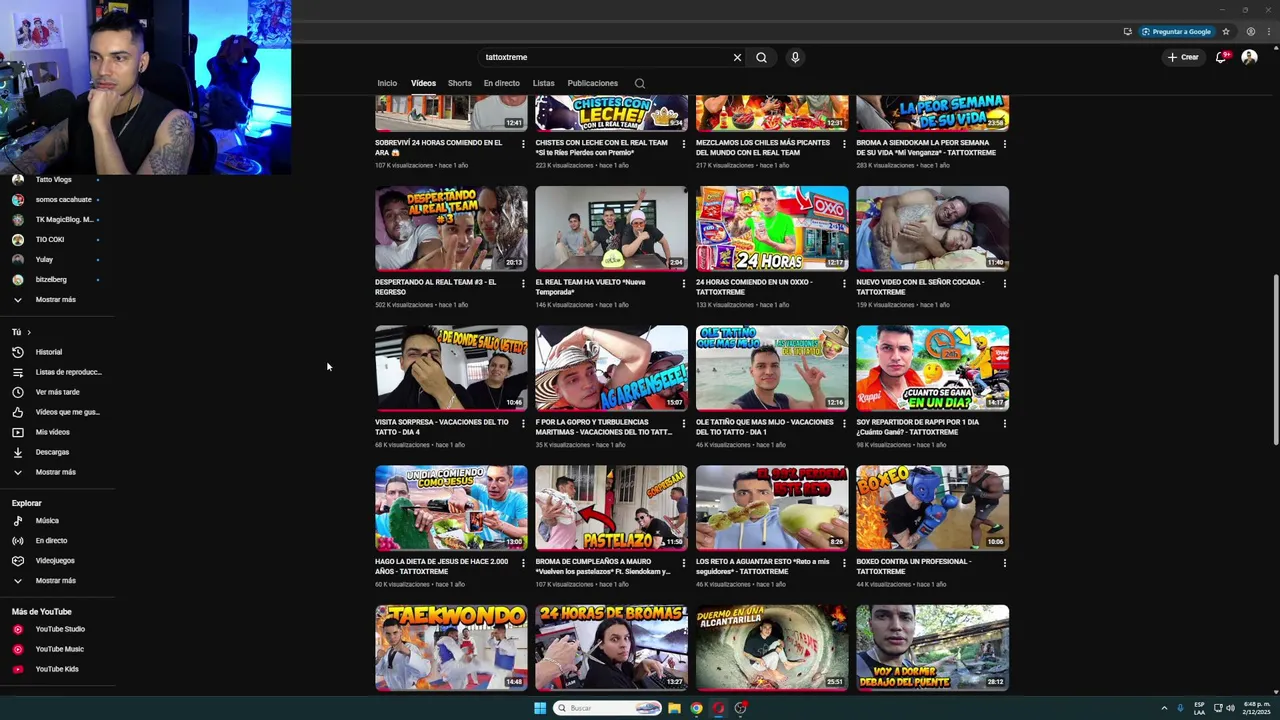This screenshot has height=720, width=1280.
Task: Open options for Despertando al Real Team video
Action: tap(523, 283)
